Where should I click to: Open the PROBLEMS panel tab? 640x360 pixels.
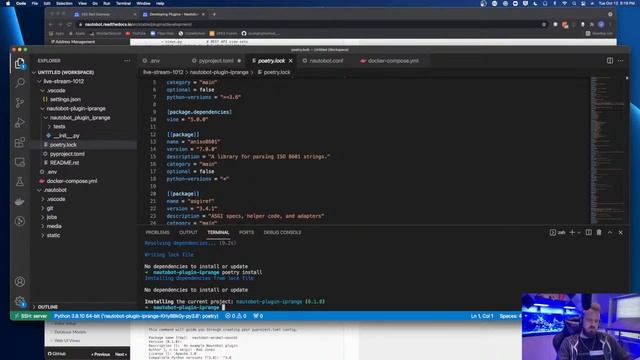[157, 232]
